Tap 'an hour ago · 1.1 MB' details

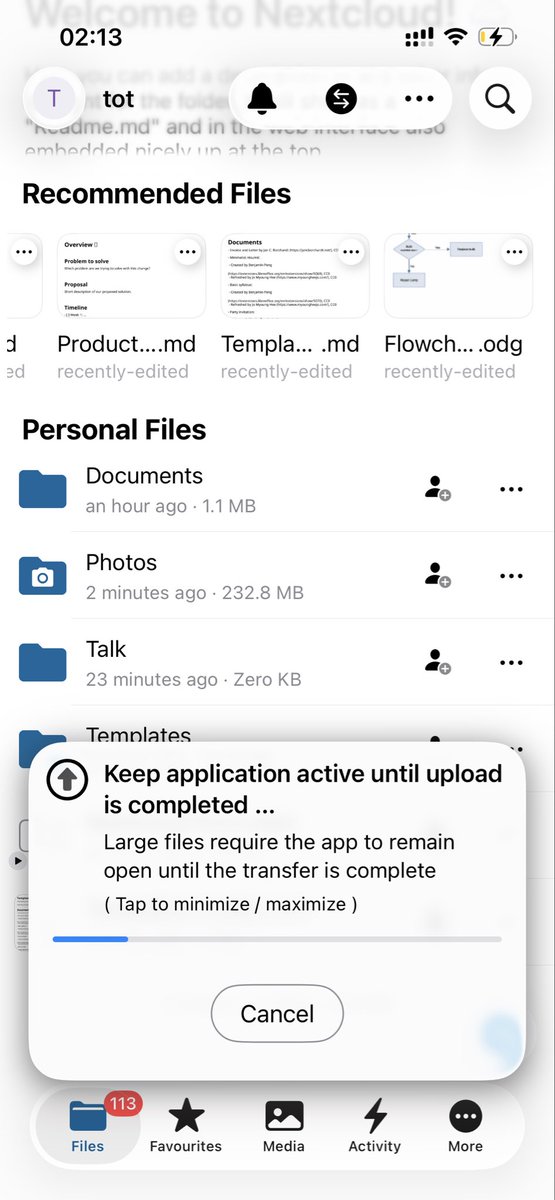(x=171, y=506)
